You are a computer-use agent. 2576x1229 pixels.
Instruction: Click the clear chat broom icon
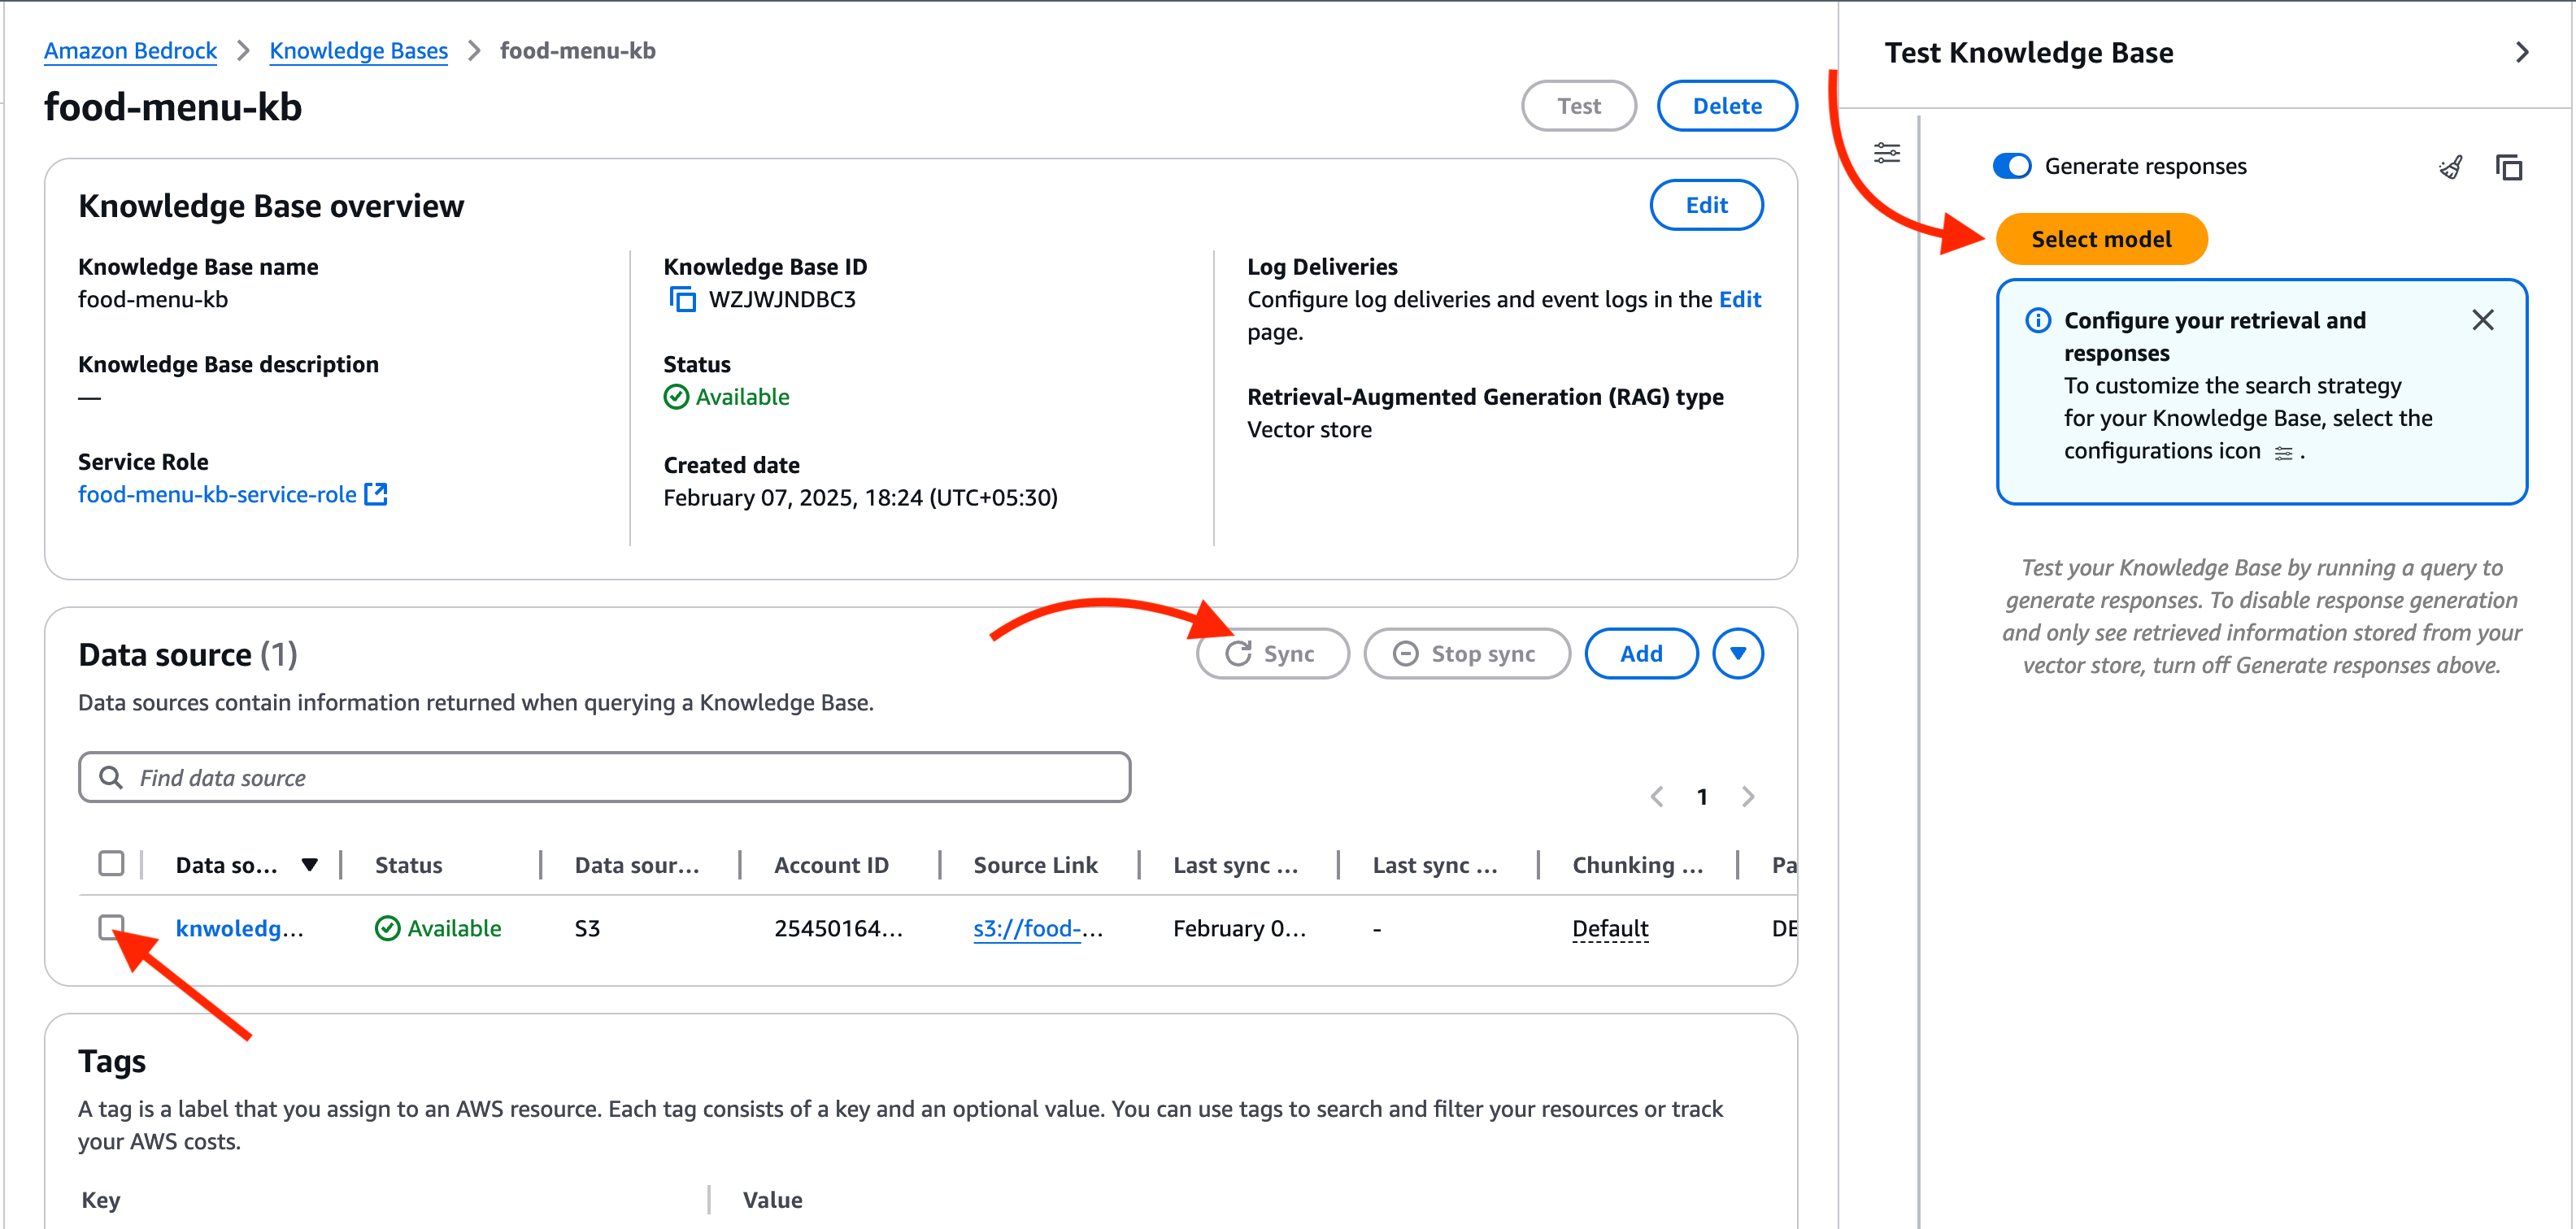coord(2450,167)
